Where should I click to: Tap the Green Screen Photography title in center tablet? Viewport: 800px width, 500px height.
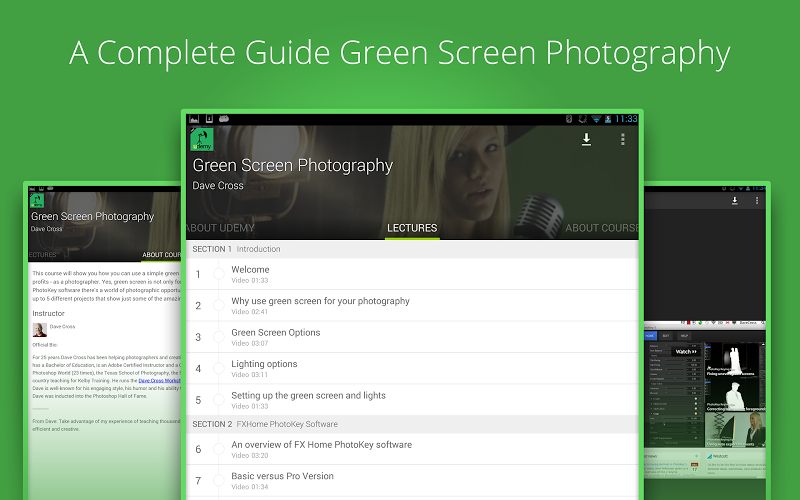coord(292,166)
